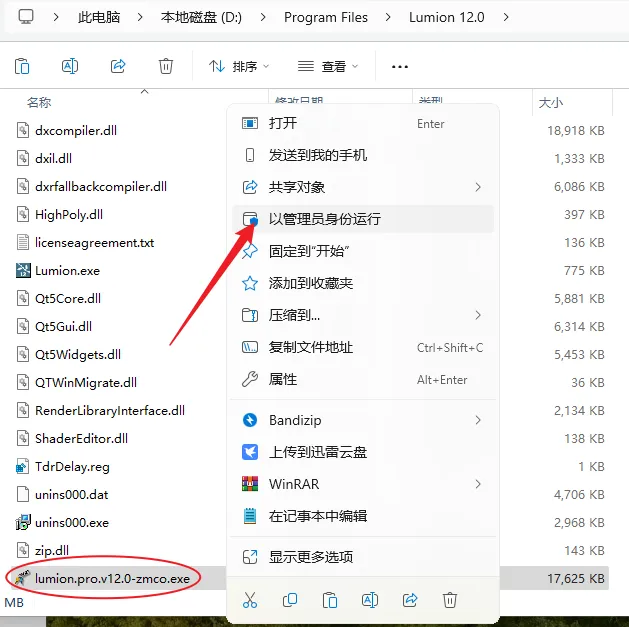Select 打开 in the context menu

[x=363, y=123]
